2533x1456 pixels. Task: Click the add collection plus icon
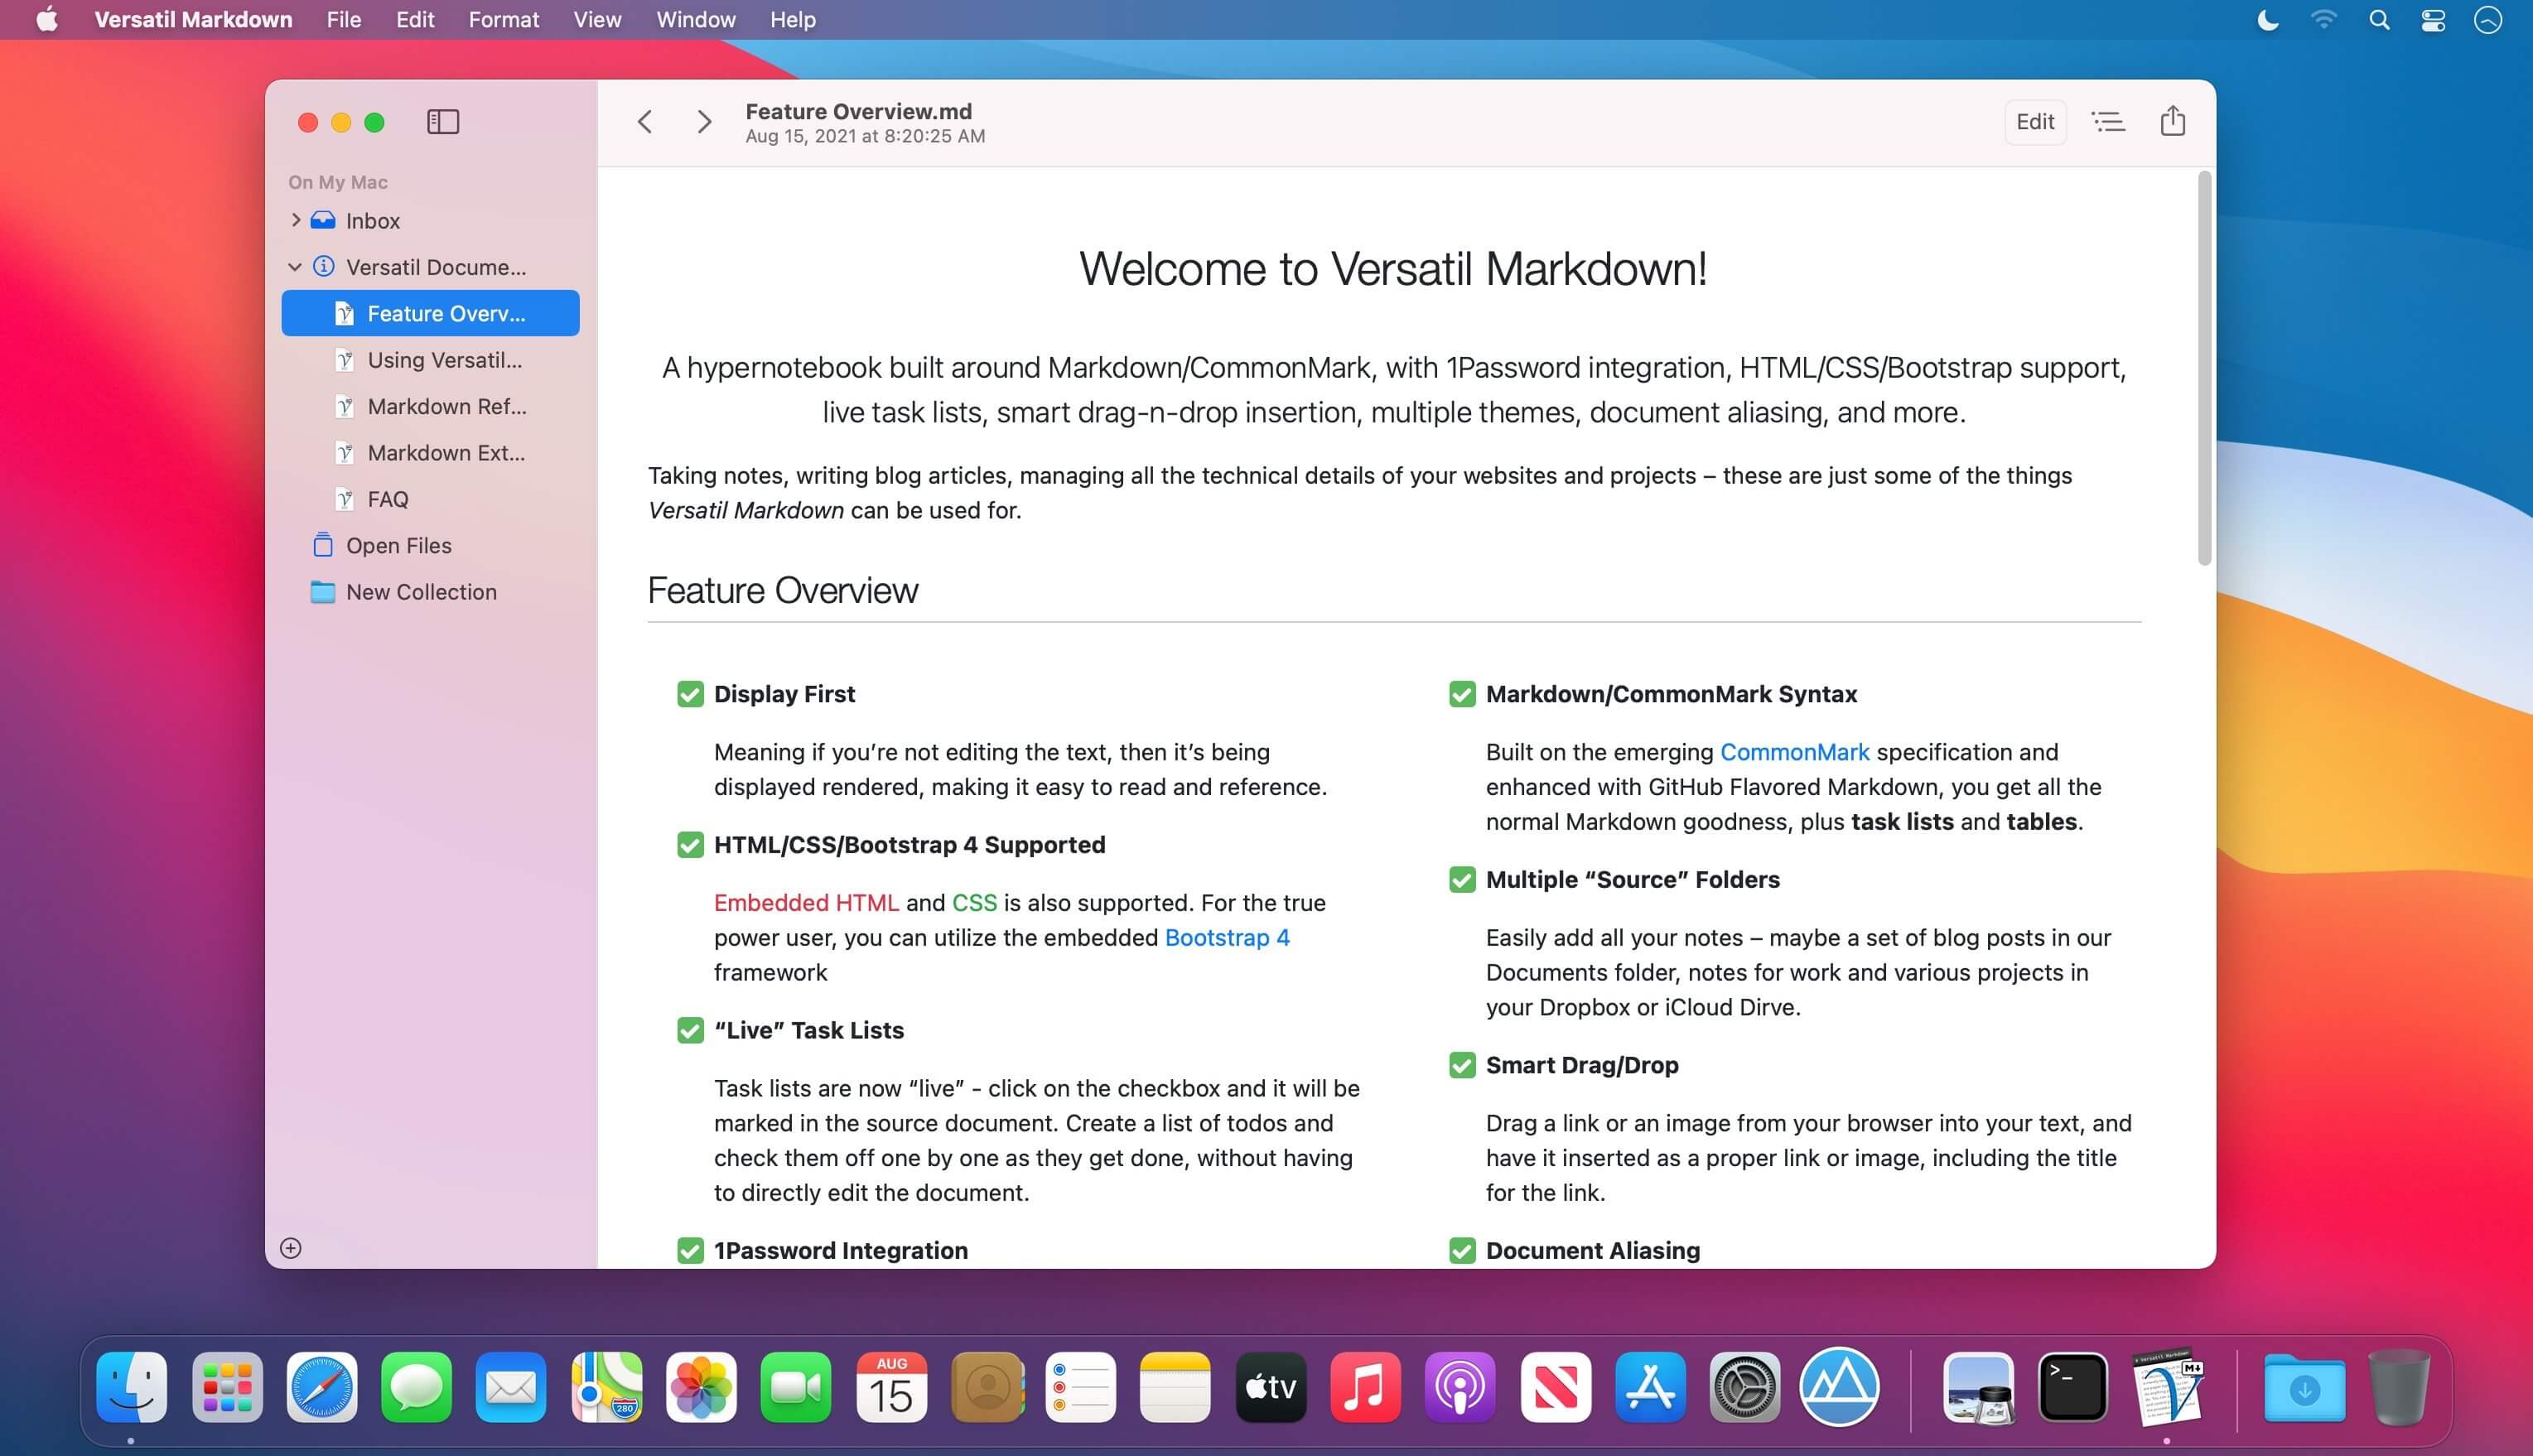click(x=291, y=1248)
